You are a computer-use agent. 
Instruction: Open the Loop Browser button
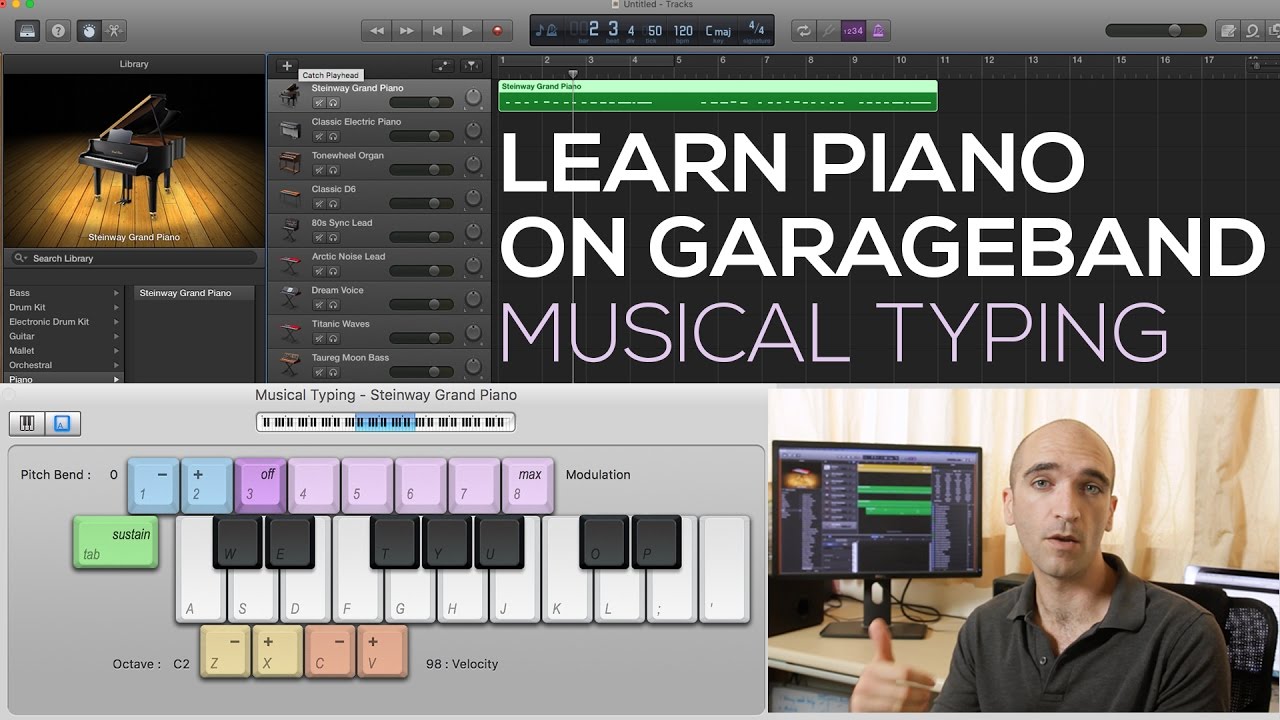pyautogui.click(x=1253, y=30)
